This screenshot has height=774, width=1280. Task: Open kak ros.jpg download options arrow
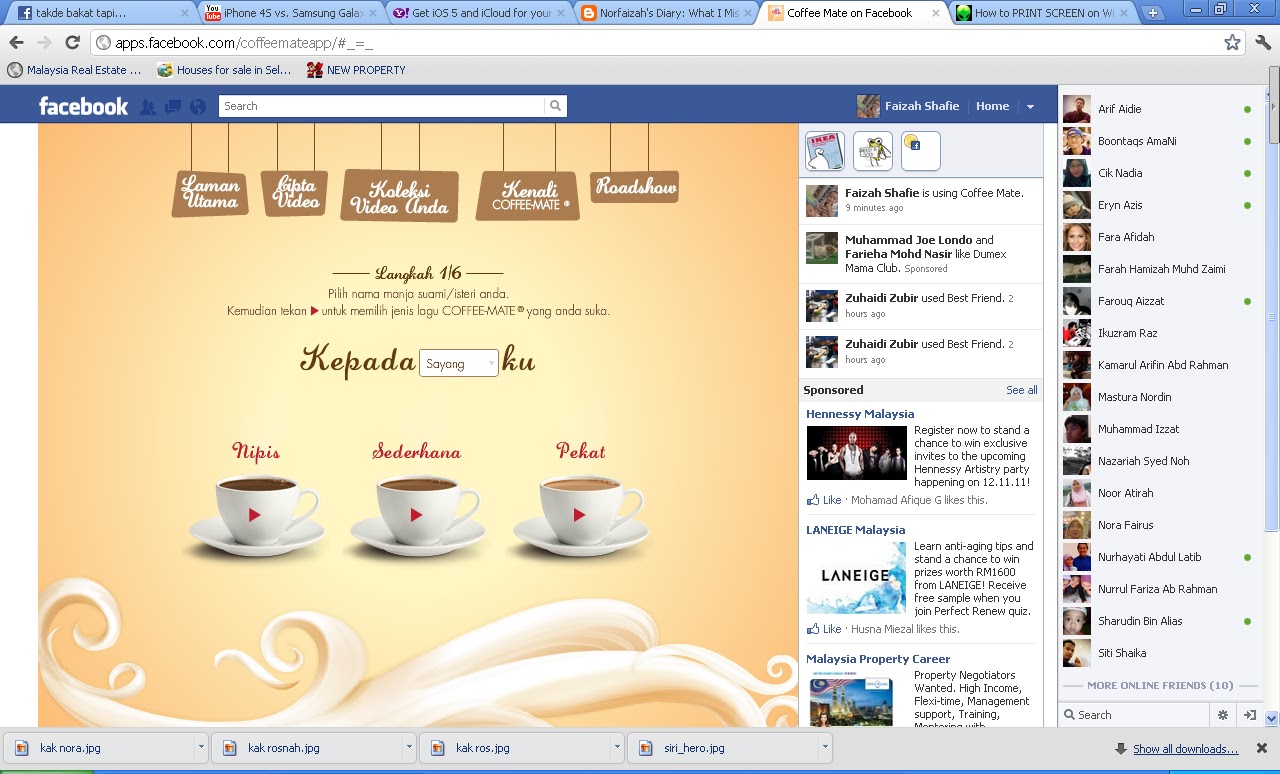pyautogui.click(x=617, y=747)
